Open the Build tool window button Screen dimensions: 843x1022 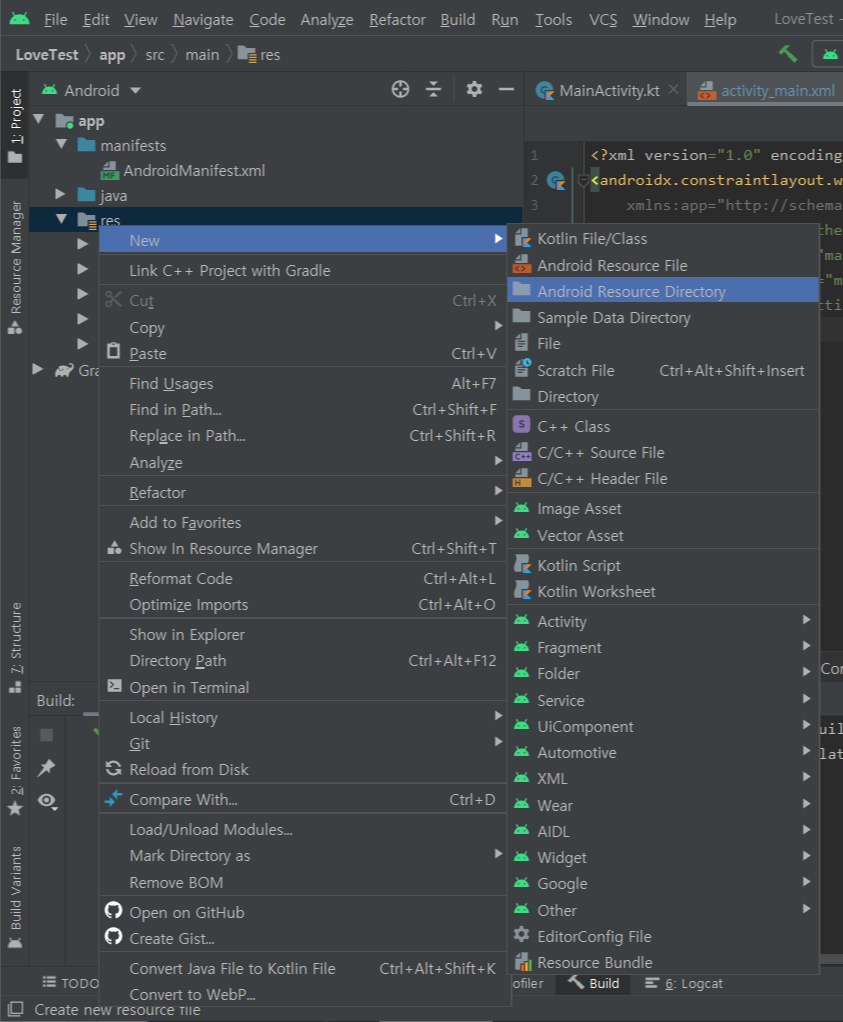pos(593,983)
